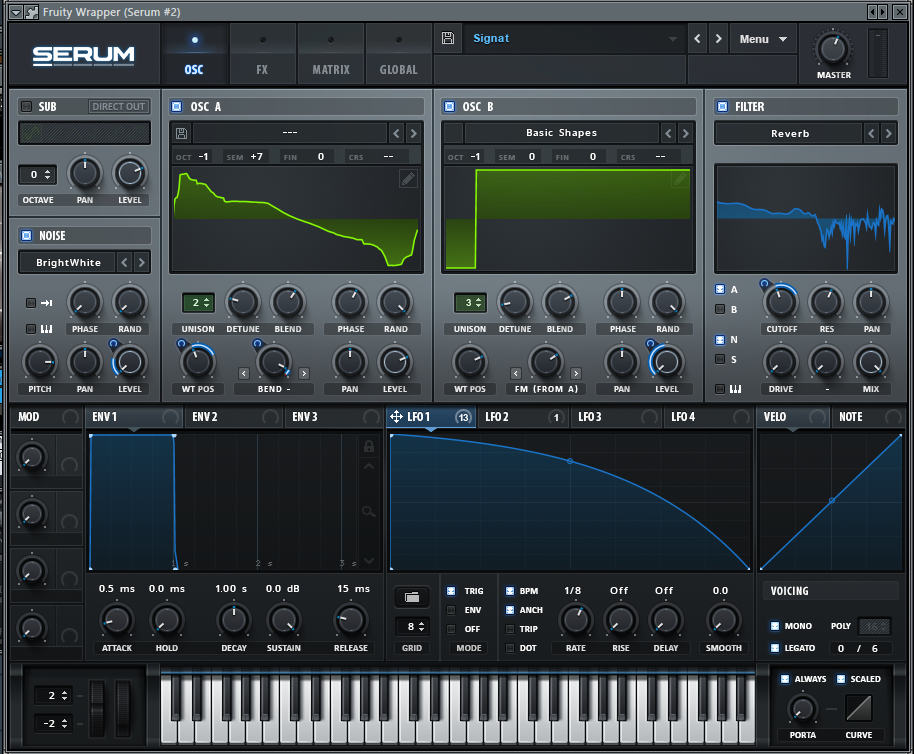Screen dimensions: 914x754
Task: Open the LFO shape folder icon
Action: (412, 597)
